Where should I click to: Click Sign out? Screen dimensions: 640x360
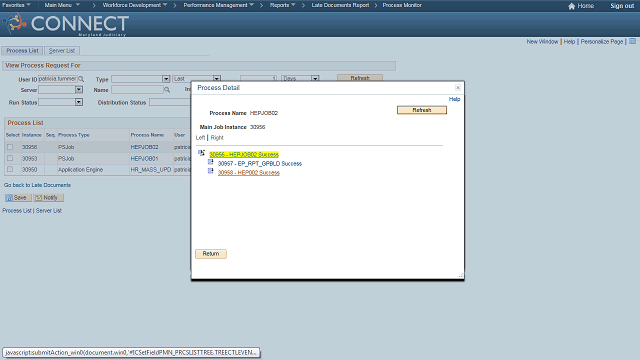coord(622,6)
